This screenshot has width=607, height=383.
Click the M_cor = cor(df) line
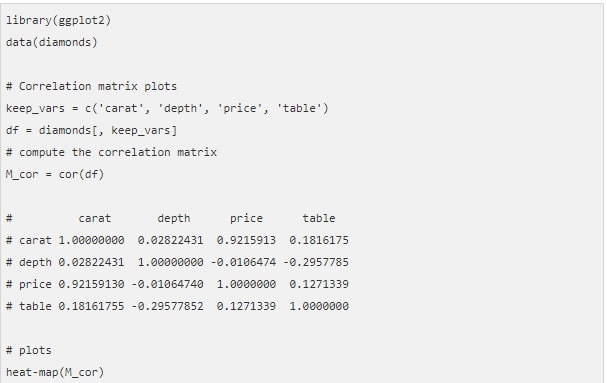(x=55, y=174)
